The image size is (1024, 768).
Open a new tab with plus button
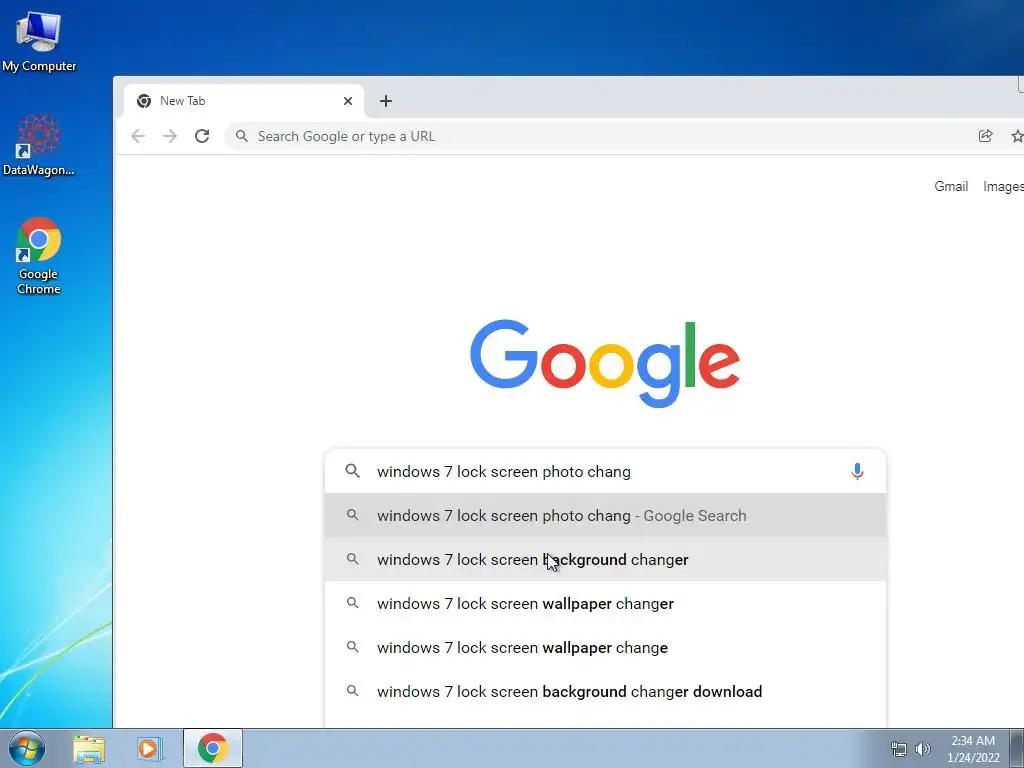pyautogui.click(x=386, y=101)
